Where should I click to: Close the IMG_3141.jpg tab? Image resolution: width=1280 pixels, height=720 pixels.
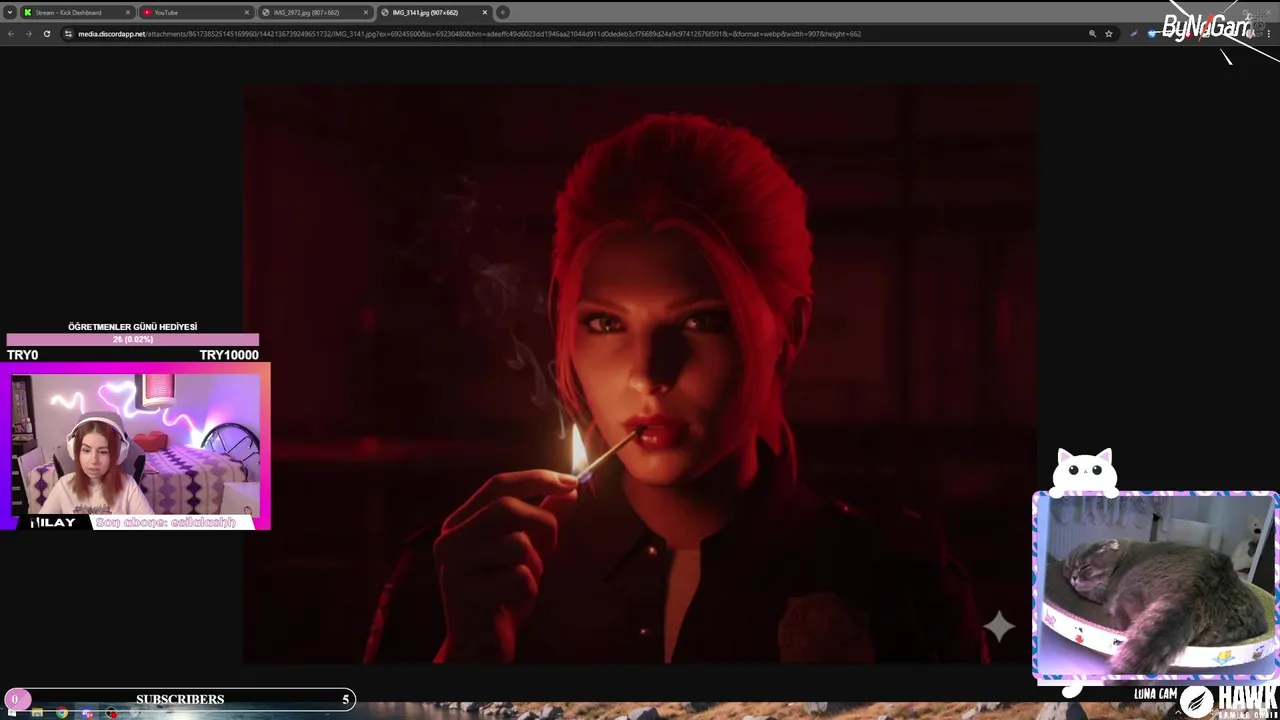485,13
